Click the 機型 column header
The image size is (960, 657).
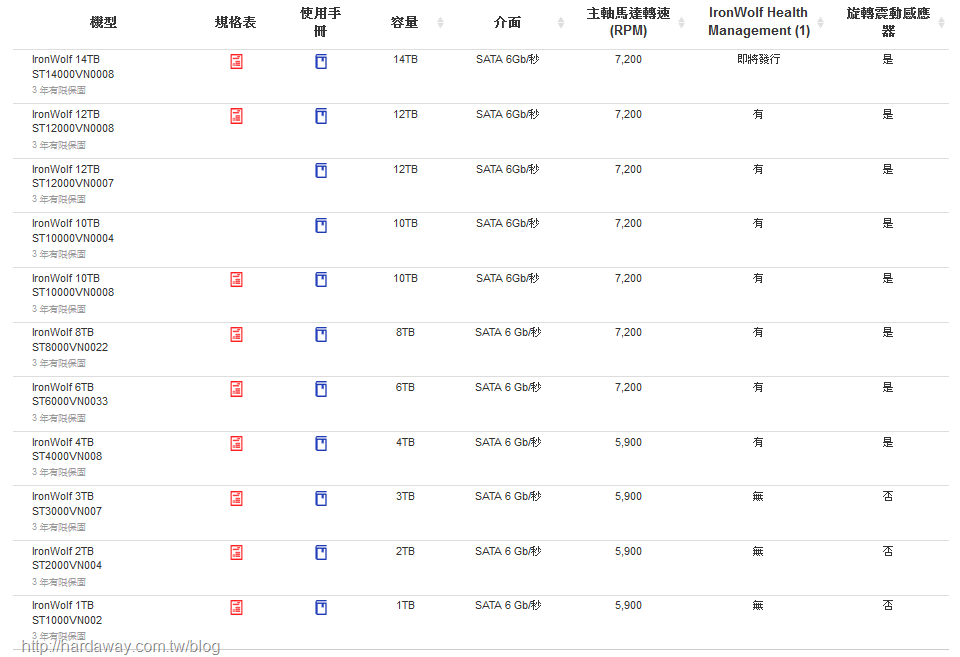point(103,23)
